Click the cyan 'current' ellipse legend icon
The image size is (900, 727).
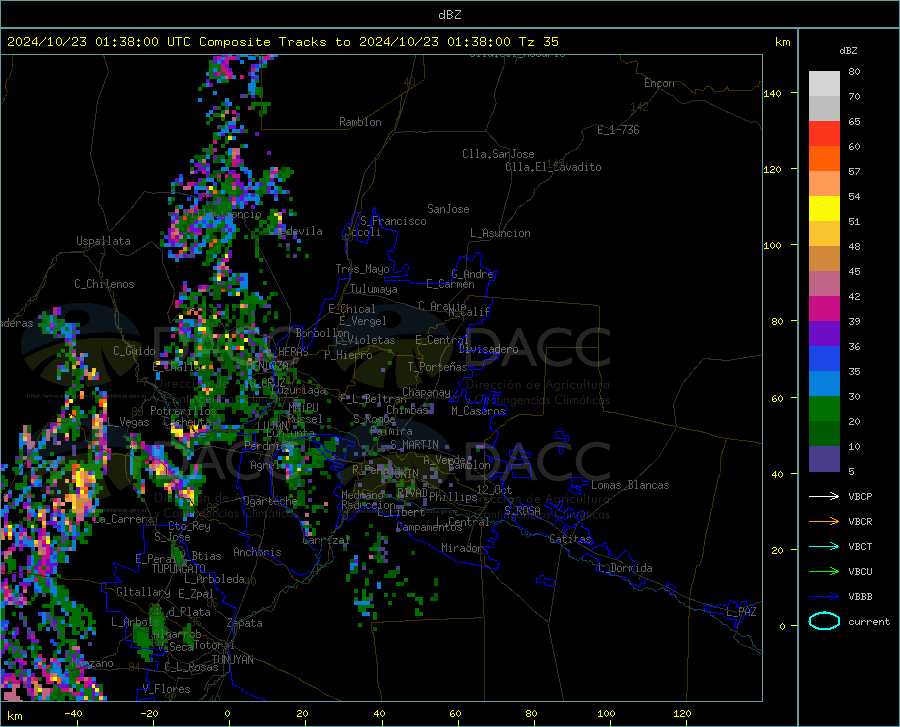click(824, 621)
